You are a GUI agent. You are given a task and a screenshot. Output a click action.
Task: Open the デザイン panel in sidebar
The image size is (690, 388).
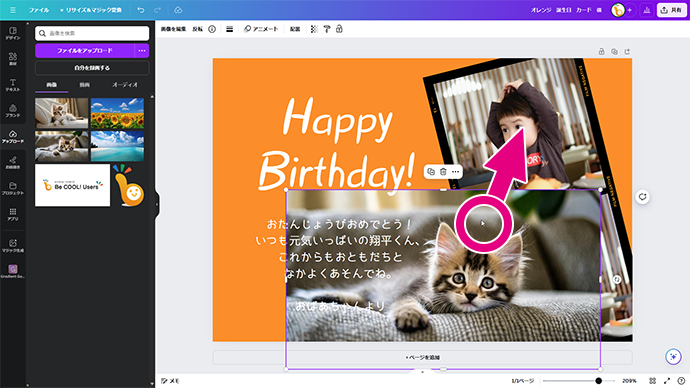(x=13, y=33)
